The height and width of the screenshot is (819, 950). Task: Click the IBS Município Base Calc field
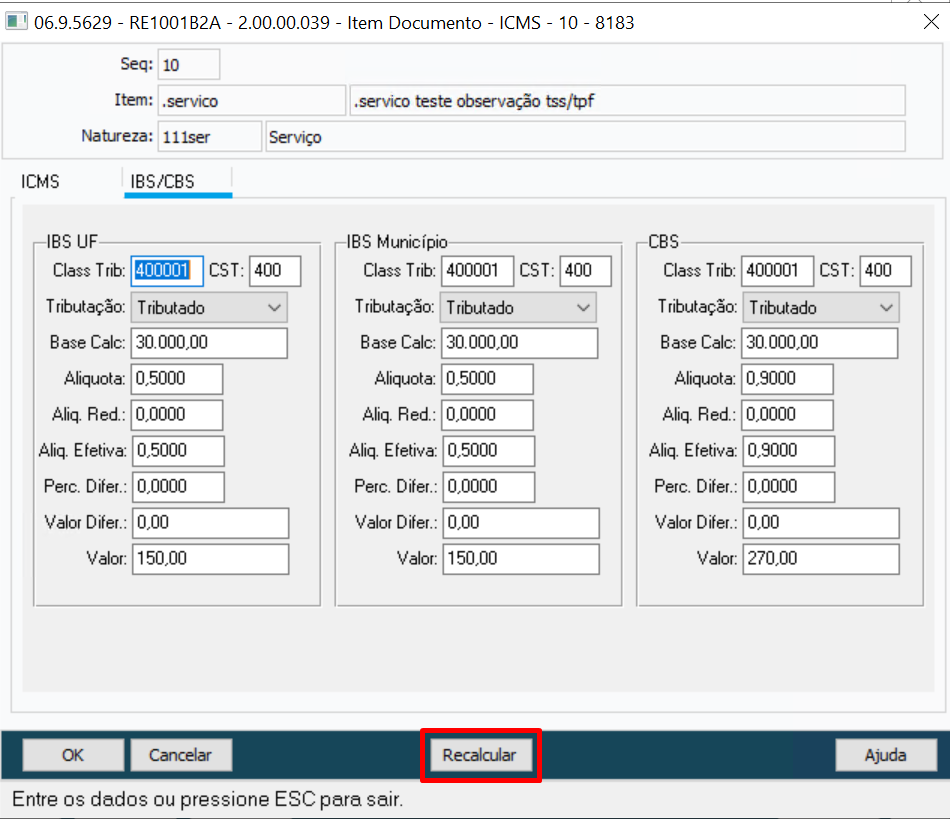tap(519, 343)
